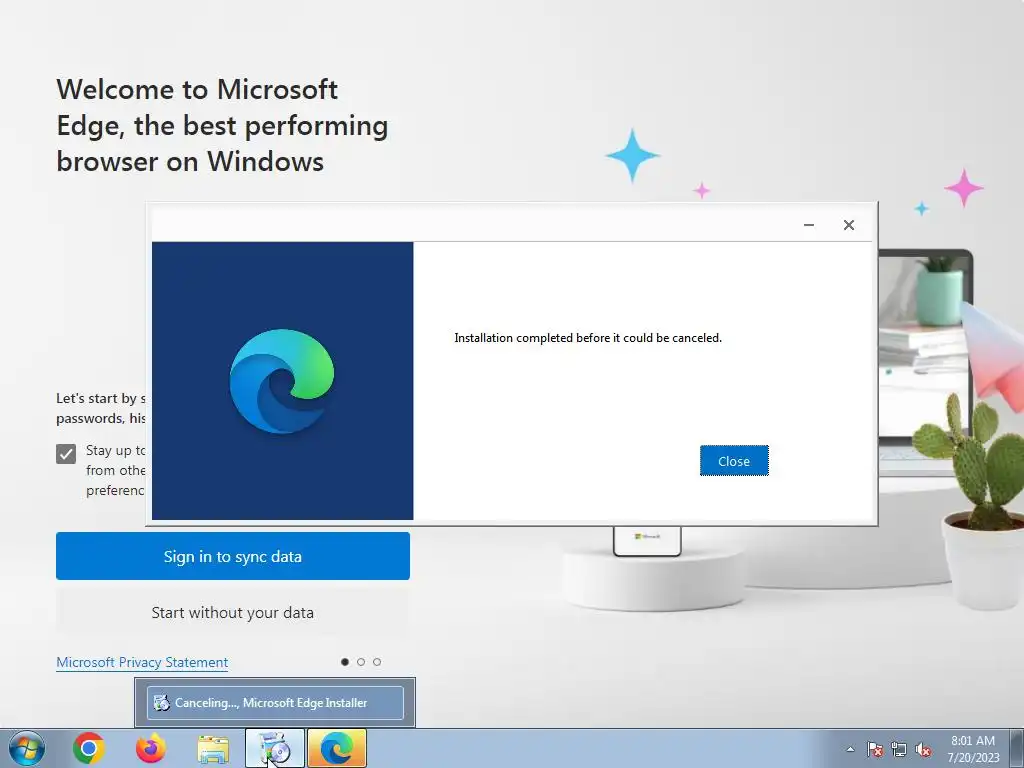Switch to Microsoft Edge taskbar icon
The width and height of the screenshot is (1024, 768).
pos(337,748)
